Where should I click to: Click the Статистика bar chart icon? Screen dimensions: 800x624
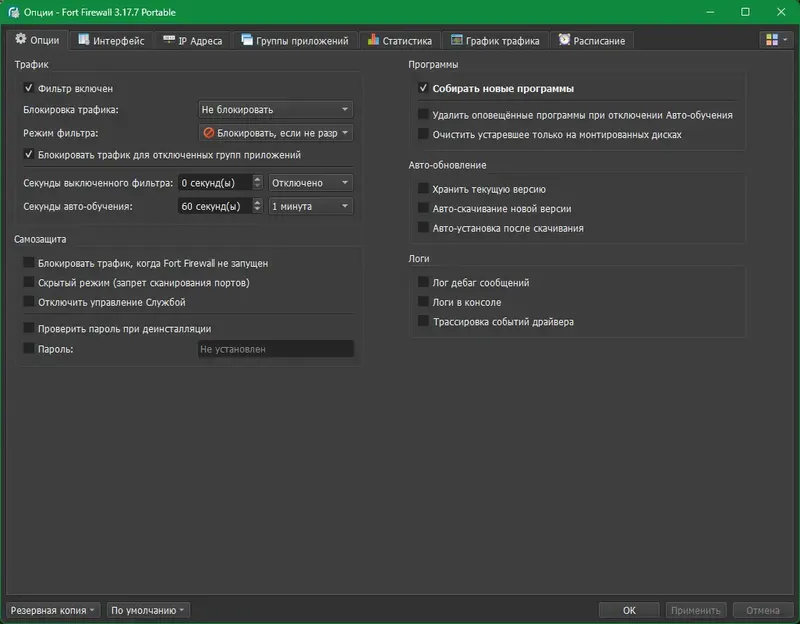coord(373,39)
